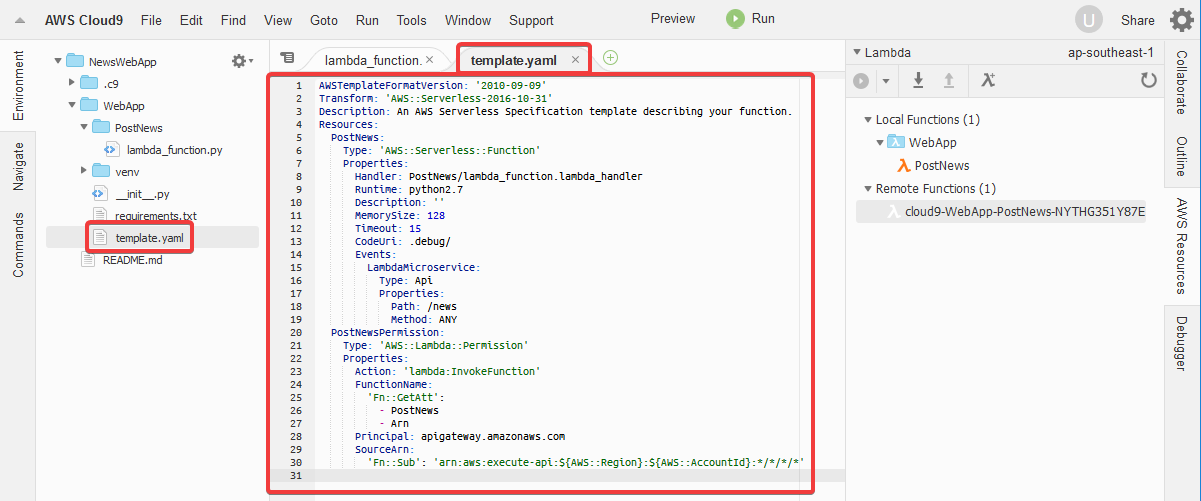
Task: Open the Tools menu
Action: coord(411,20)
